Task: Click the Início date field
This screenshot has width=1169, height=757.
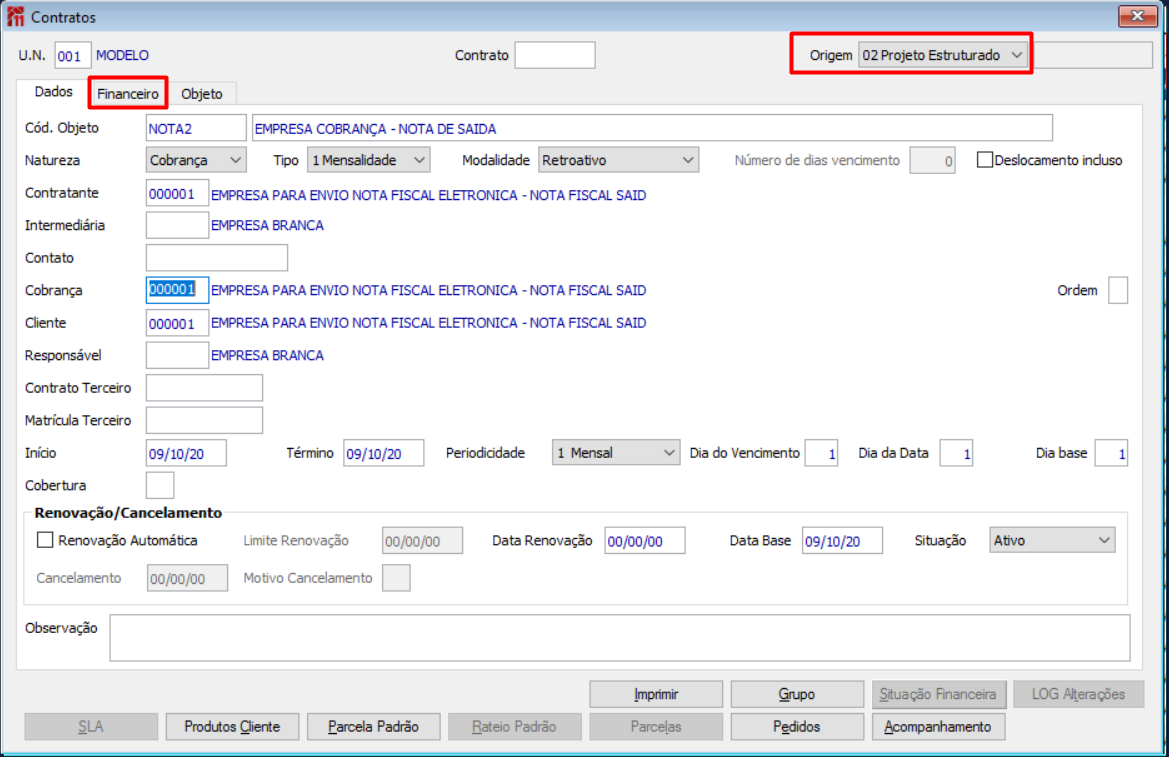Action: point(186,453)
